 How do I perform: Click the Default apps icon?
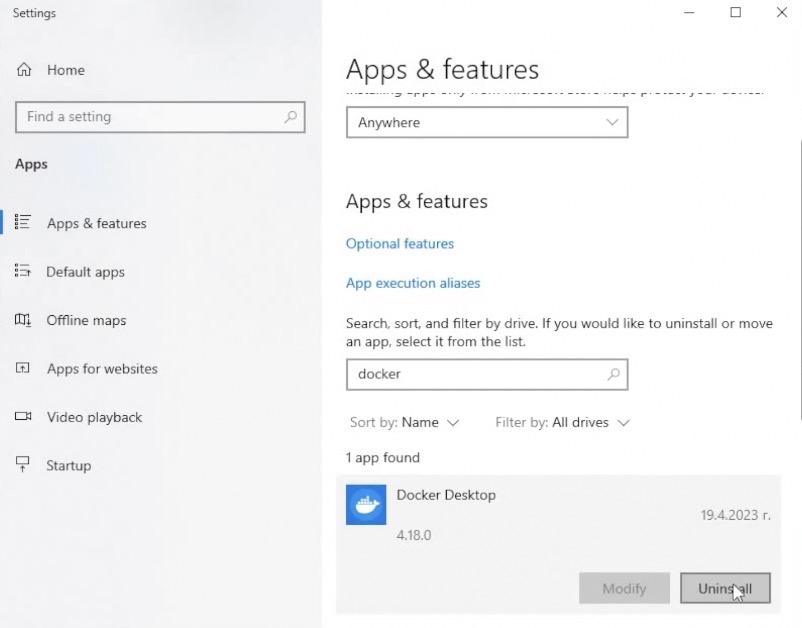[23, 271]
